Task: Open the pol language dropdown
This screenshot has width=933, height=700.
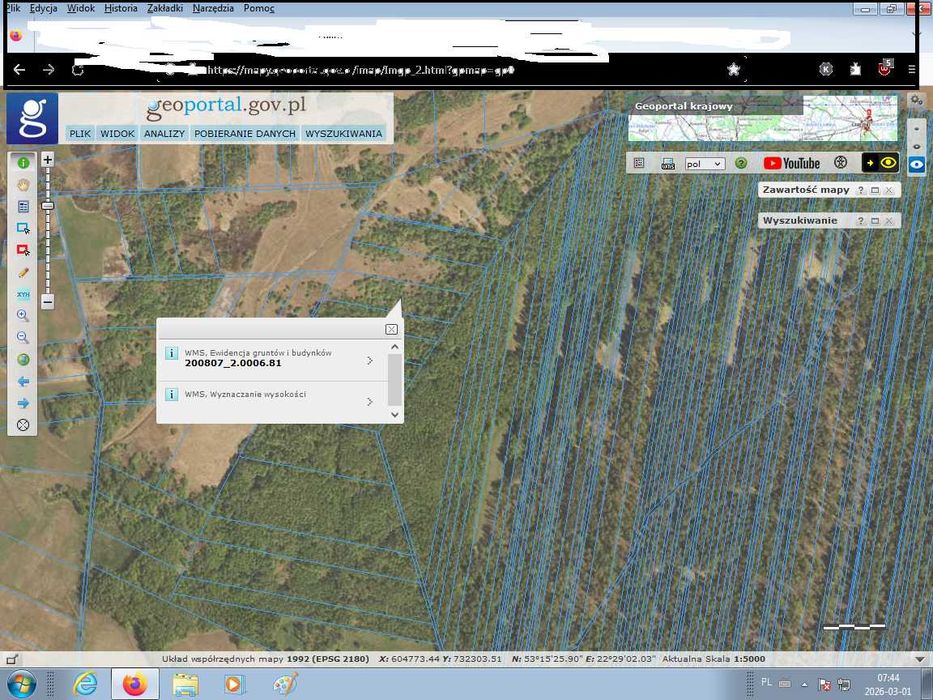Action: (x=705, y=164)
